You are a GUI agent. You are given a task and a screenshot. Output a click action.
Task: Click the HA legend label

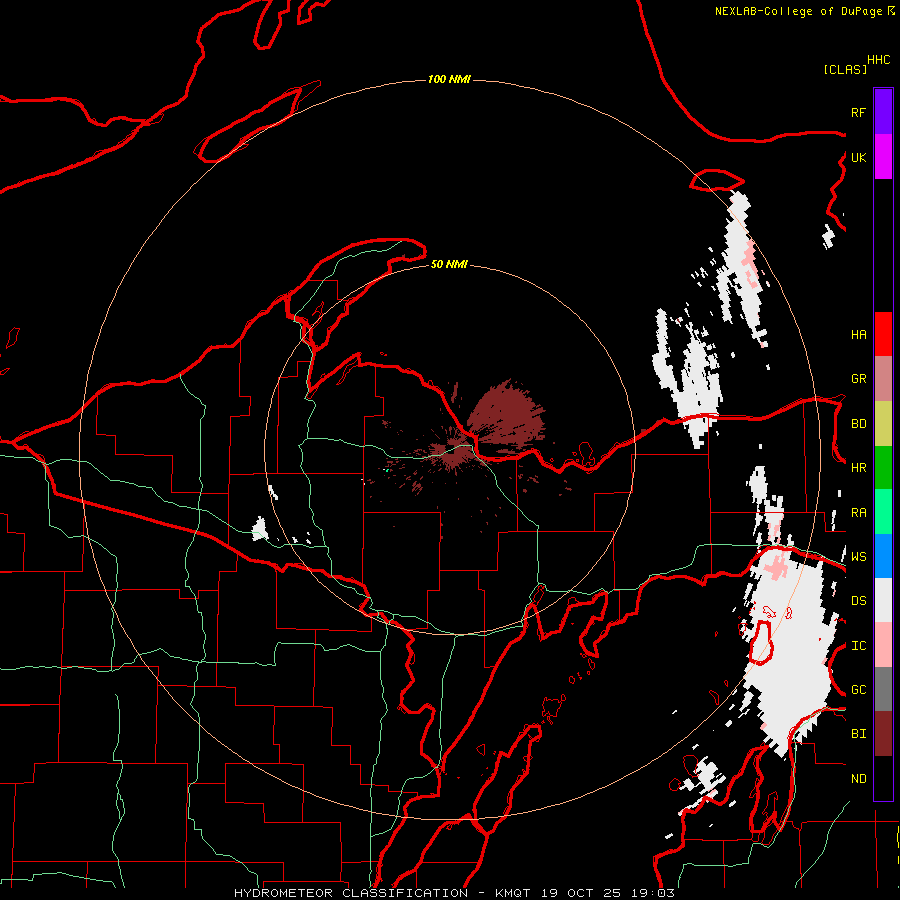pyautogui.click(x=858, y=335)
